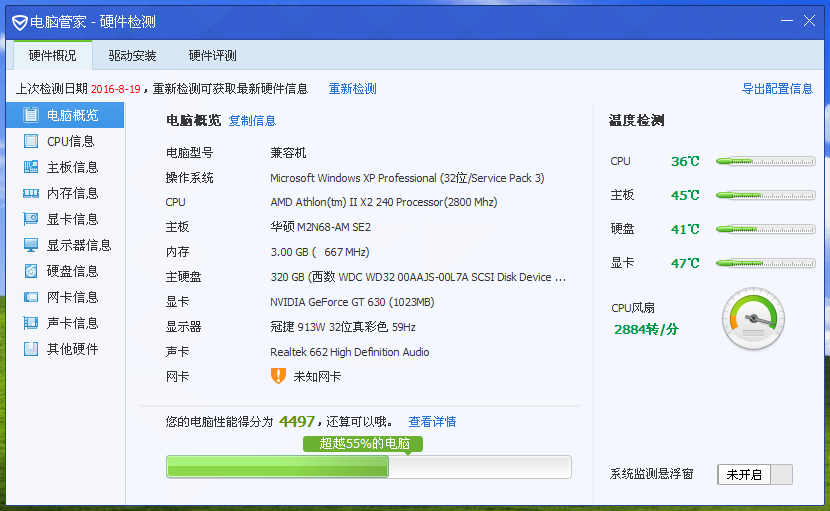Click the 兼容机 computer model value
The image size is (830, 511).
288,153
